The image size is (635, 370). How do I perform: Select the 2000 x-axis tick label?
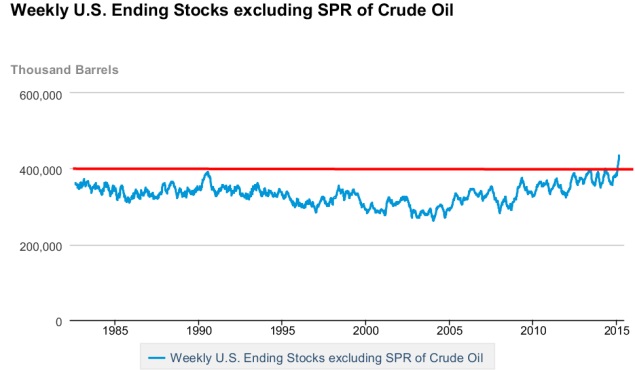[x=366, y=331]
